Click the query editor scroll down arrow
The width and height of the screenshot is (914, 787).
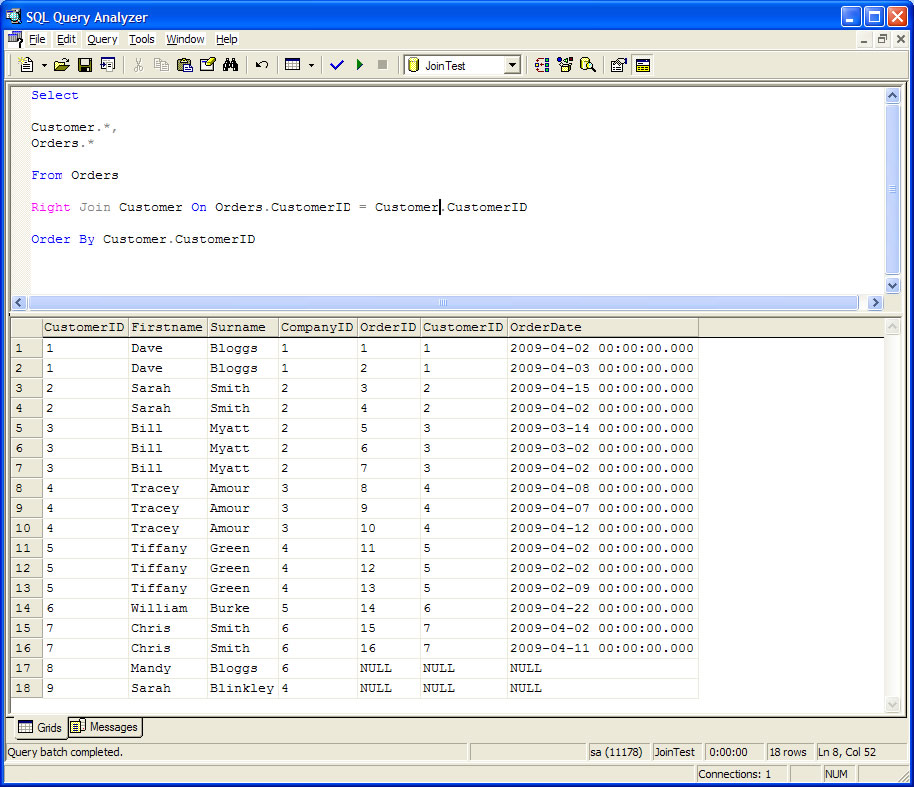892,285
